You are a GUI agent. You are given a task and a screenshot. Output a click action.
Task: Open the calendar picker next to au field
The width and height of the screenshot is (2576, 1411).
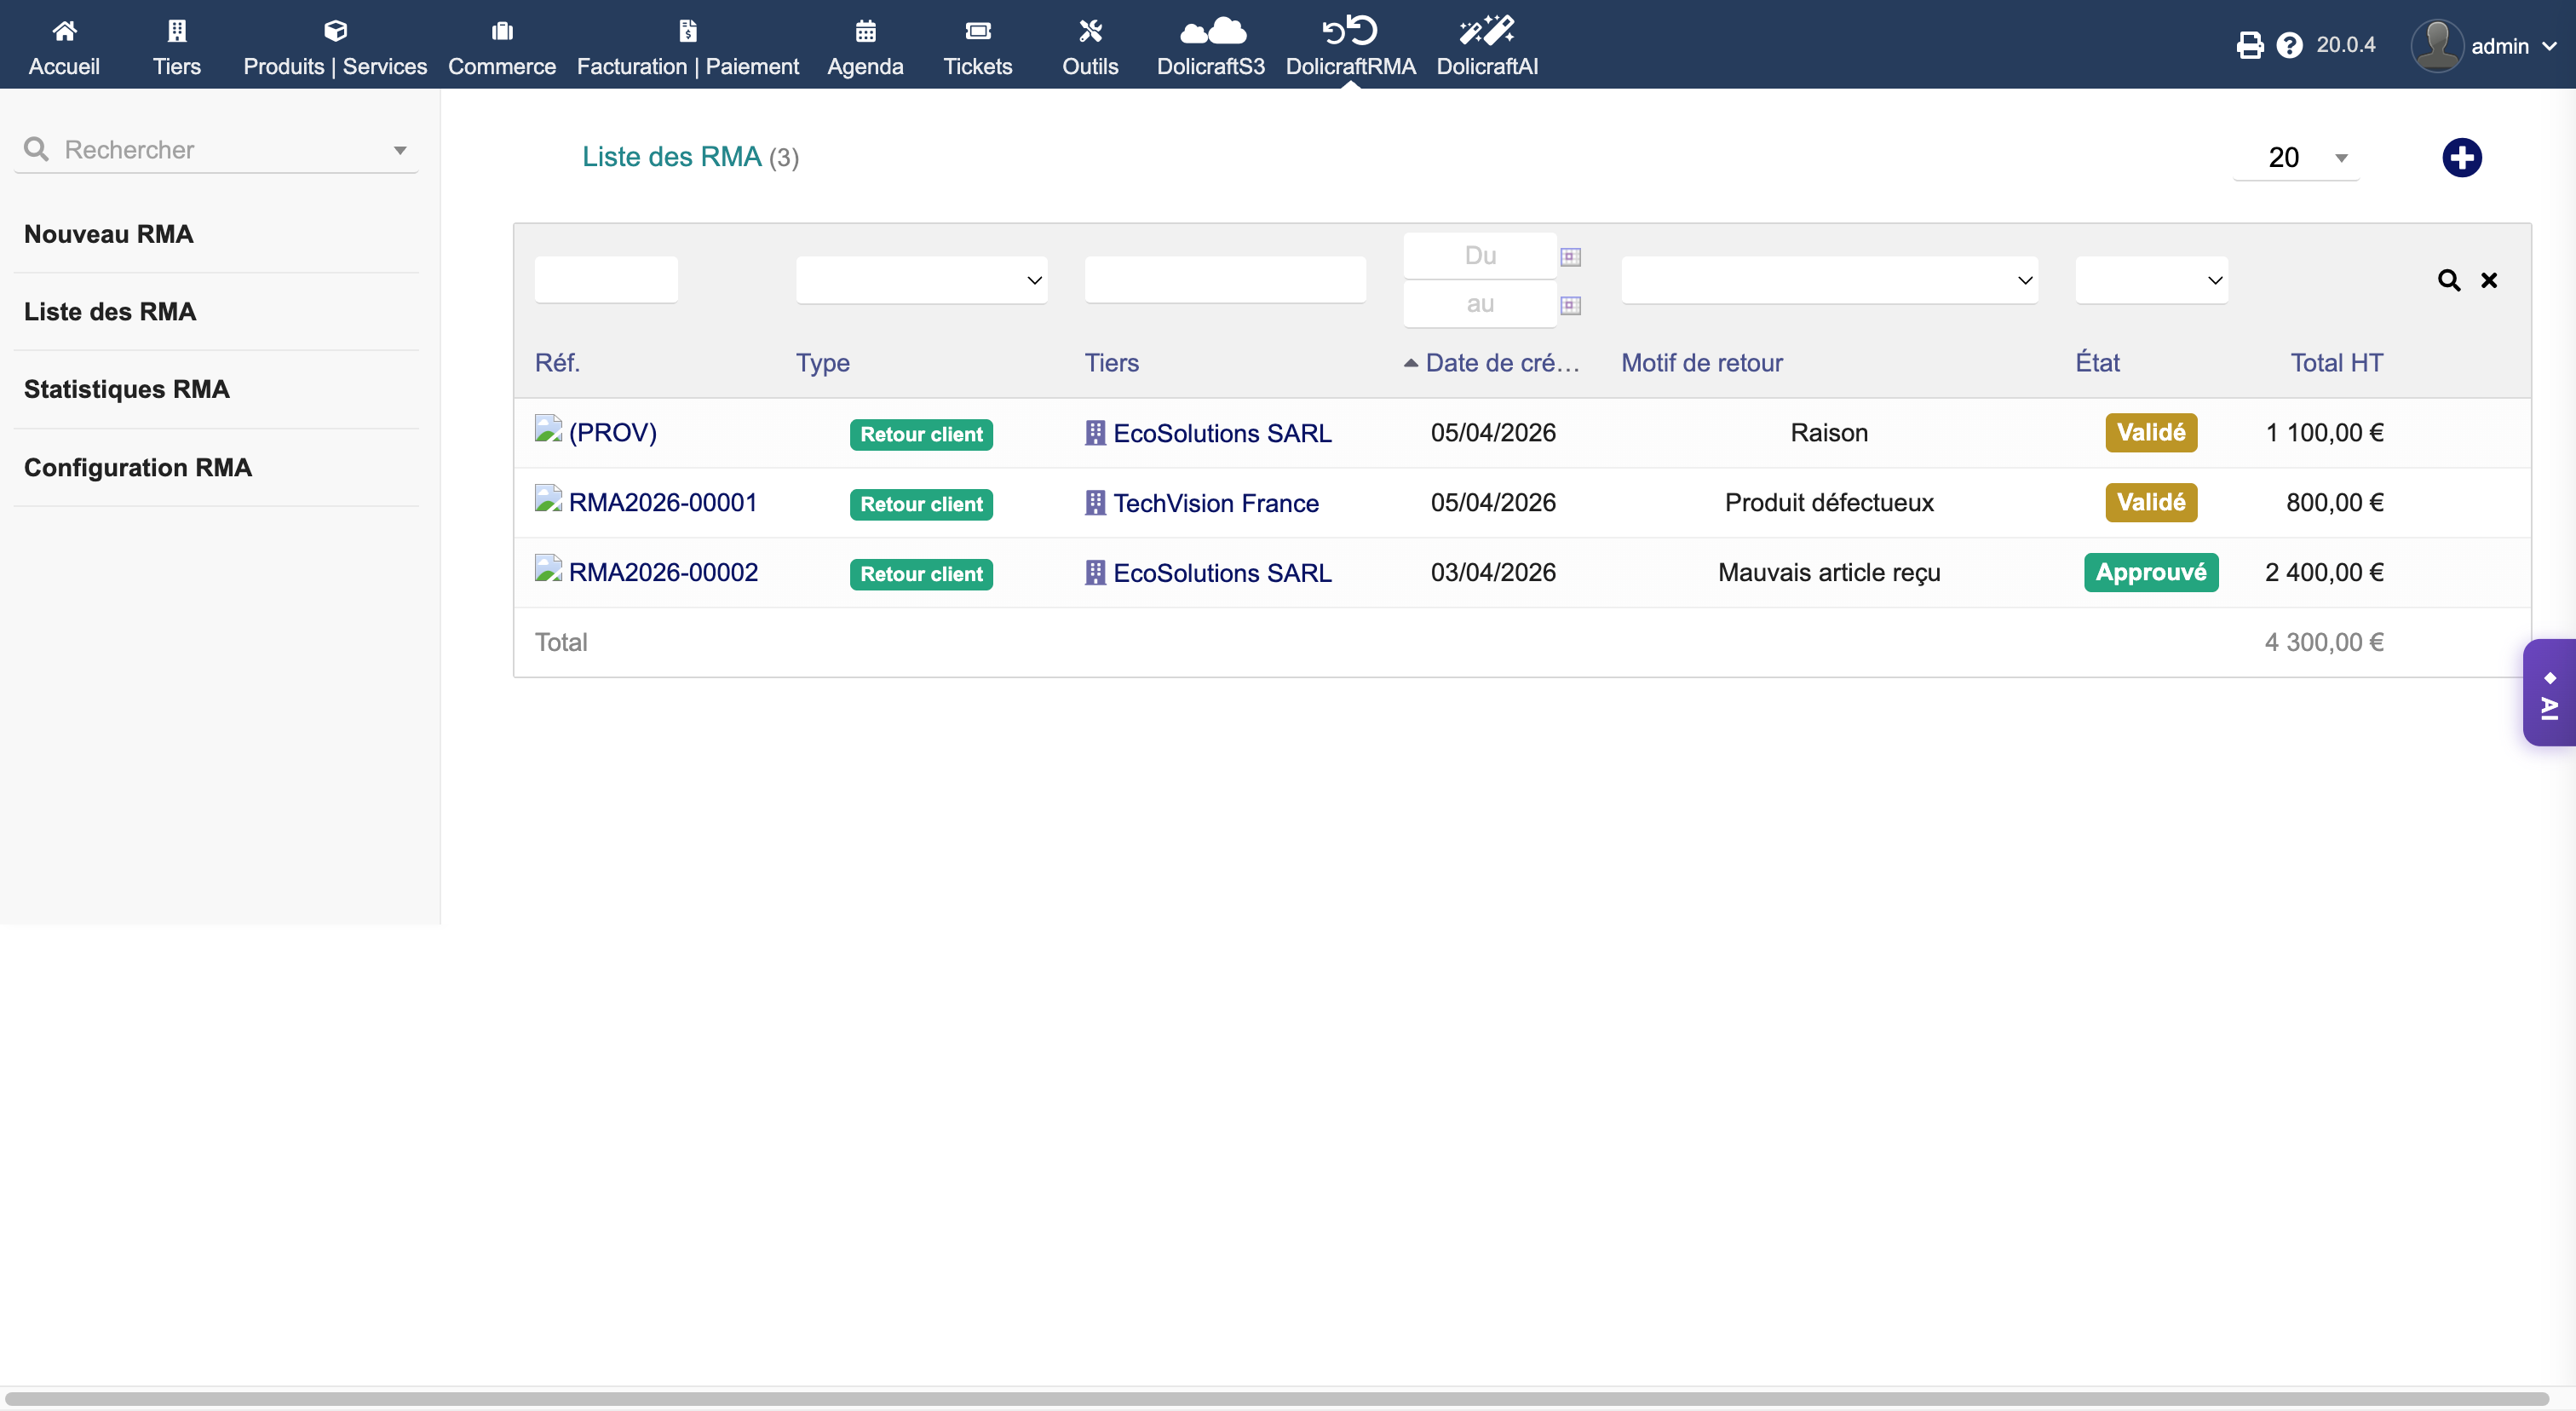point(1570,305)
